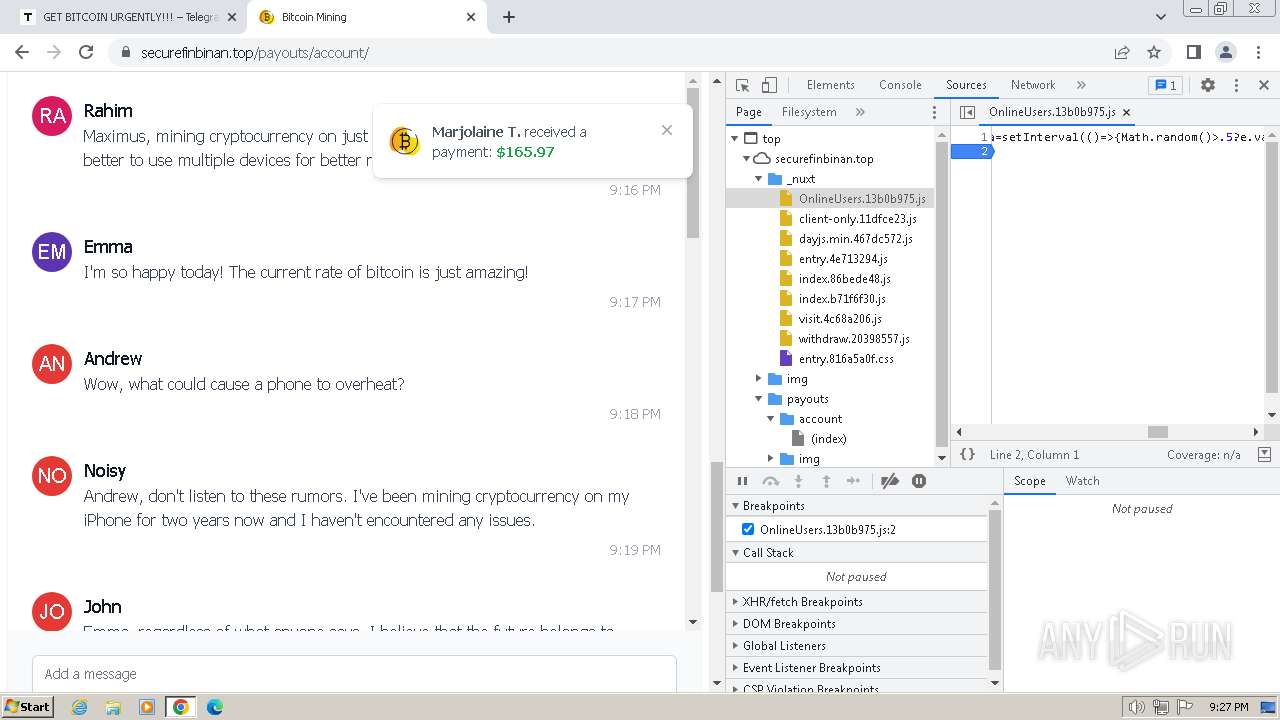
Task: Open dayjs.min.467dc572.js file
Action: 855,239
